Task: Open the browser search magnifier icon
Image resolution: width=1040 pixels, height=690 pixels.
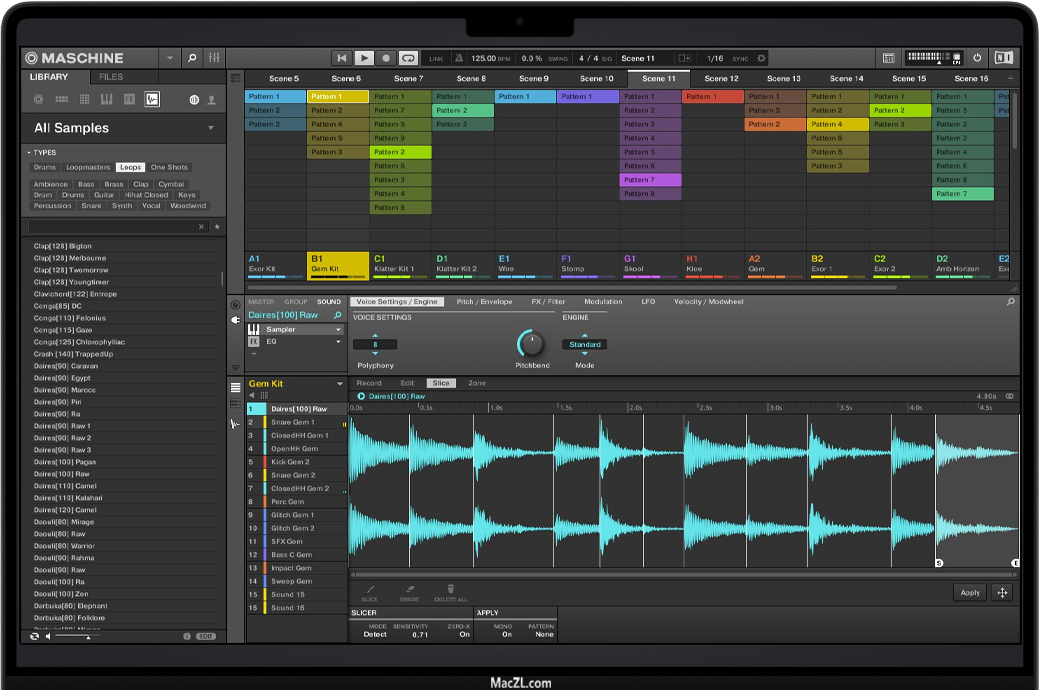Action: [x=192, y=58]
